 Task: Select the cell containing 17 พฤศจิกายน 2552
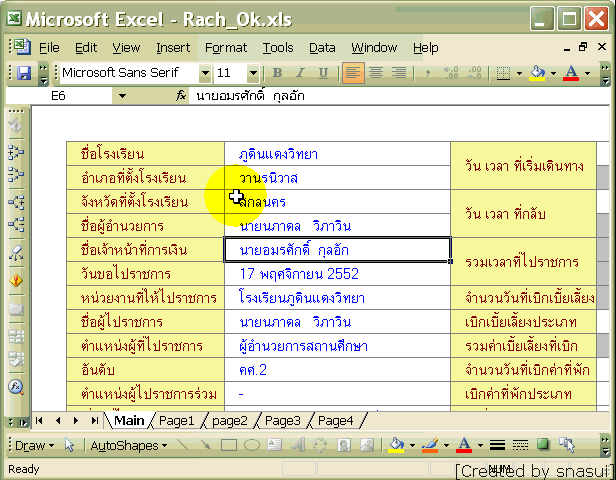[299, 273]
